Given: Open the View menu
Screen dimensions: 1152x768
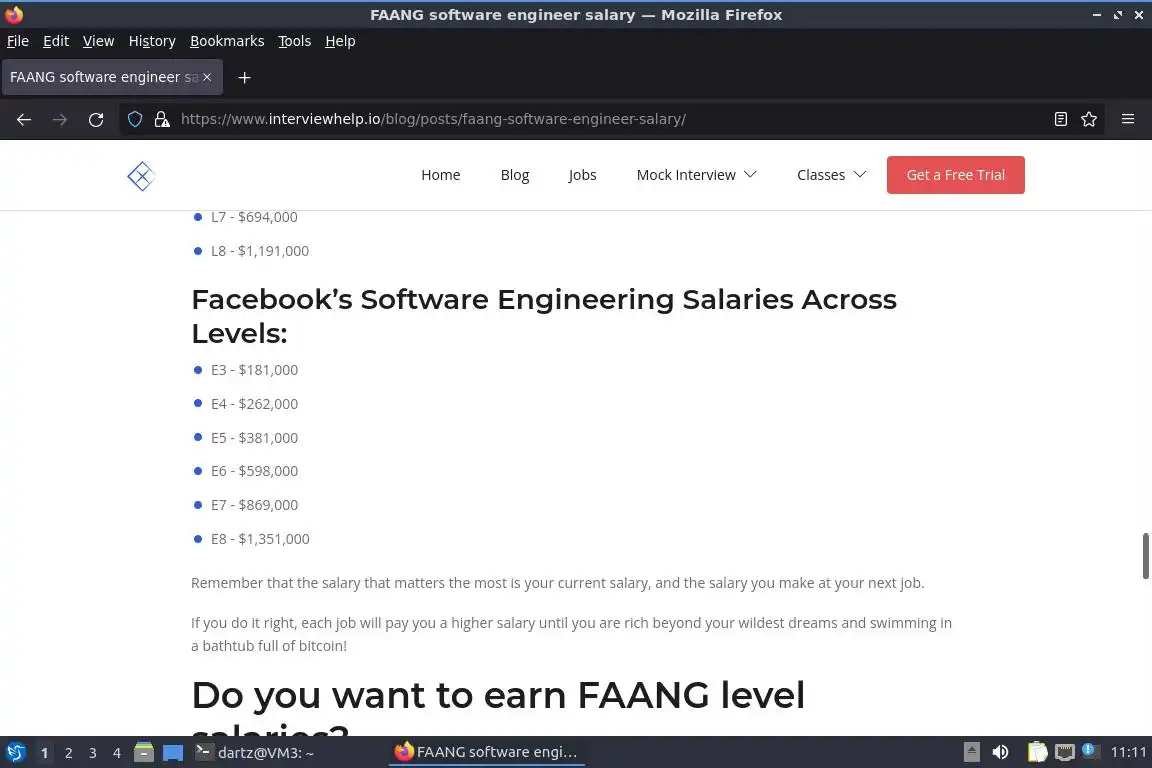Looking at the screenshot, I should point(98,41).
